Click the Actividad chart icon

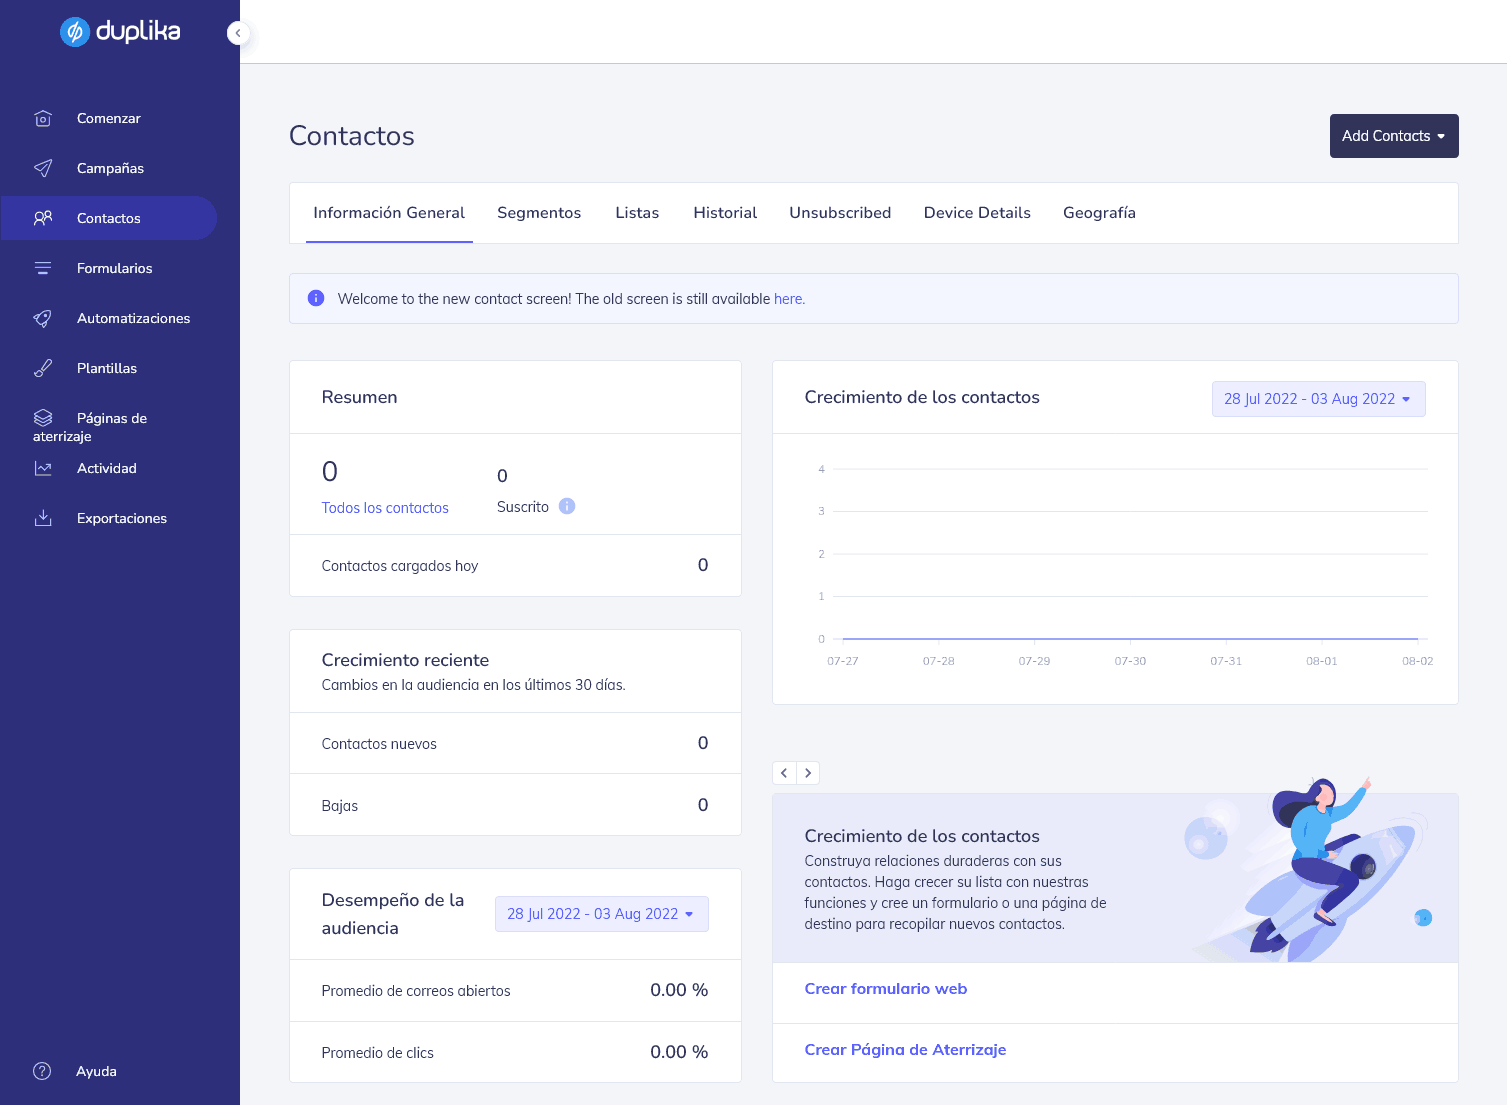(x=43, y=468)
